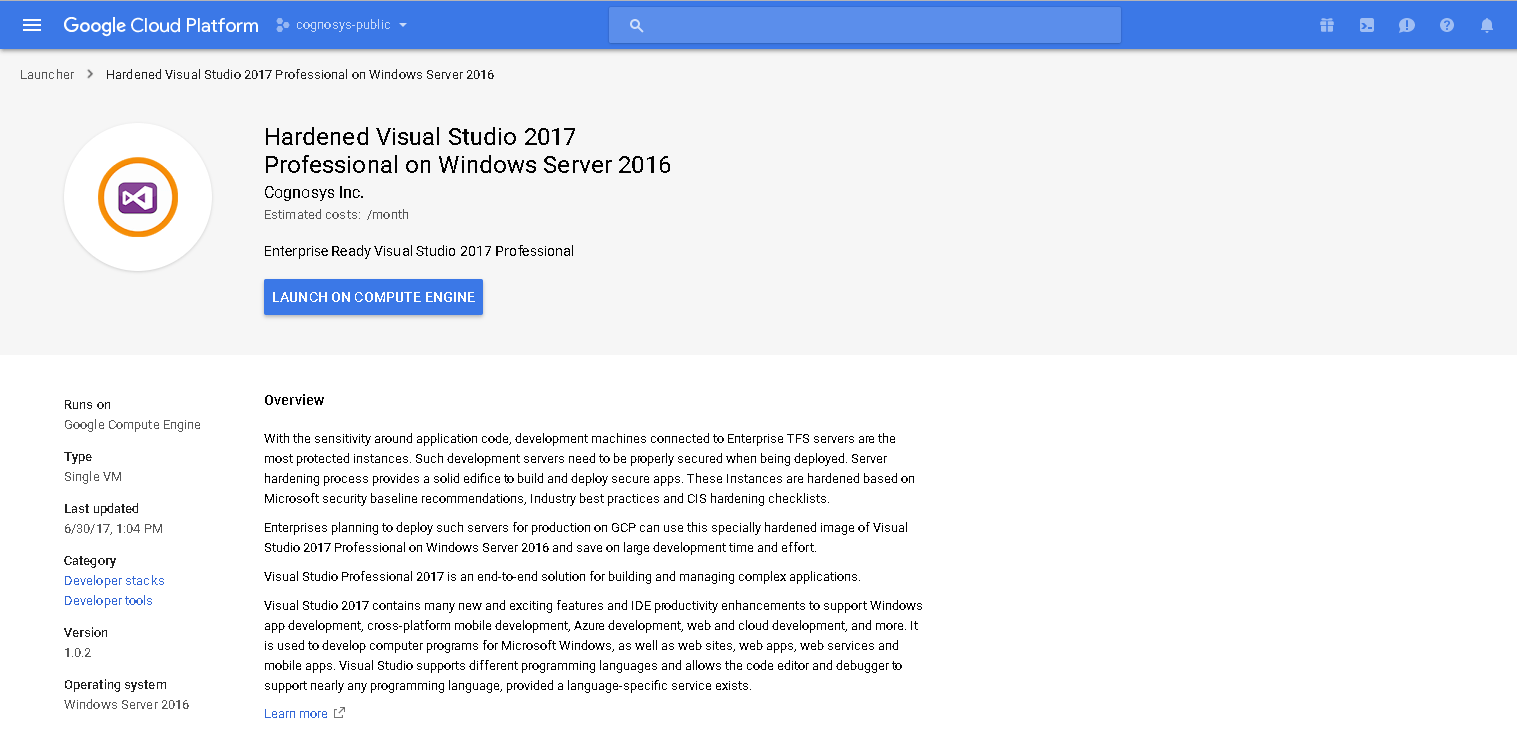Click Windows Server 2016 operating system value

click(126, 704)
